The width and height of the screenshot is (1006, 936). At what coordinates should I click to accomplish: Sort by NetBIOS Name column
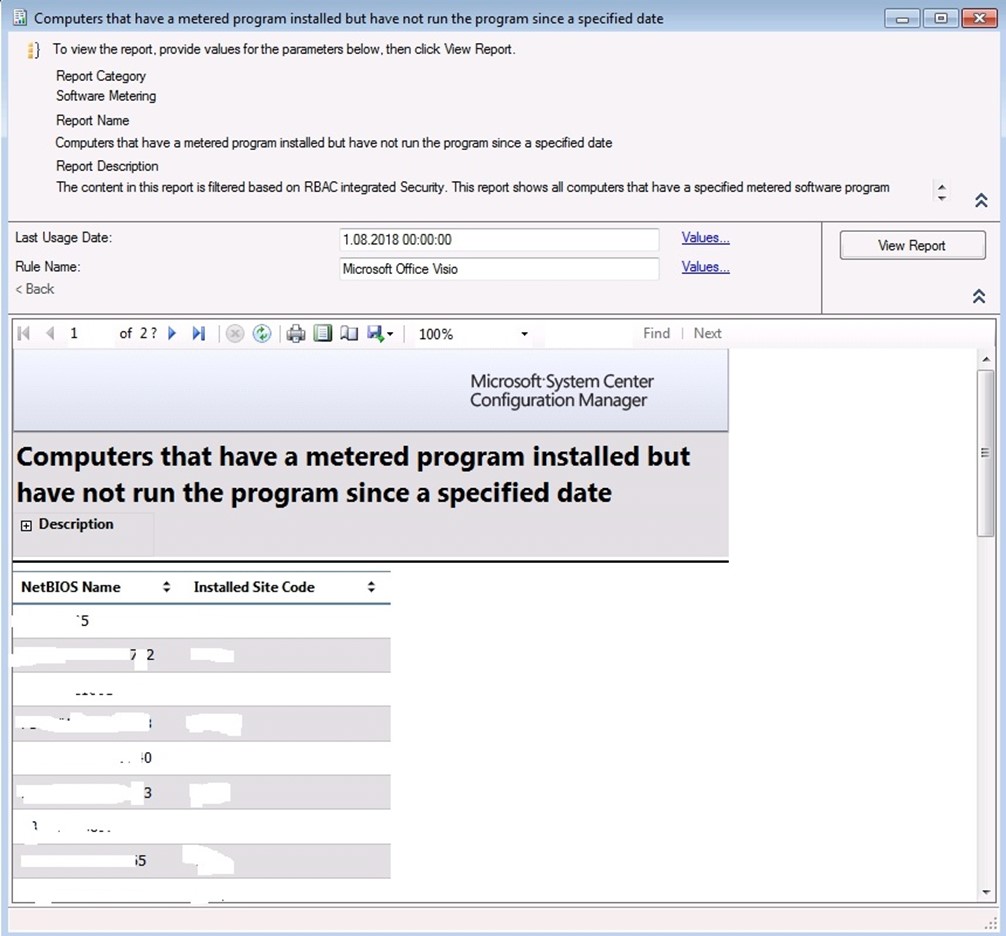coord(166,587)
